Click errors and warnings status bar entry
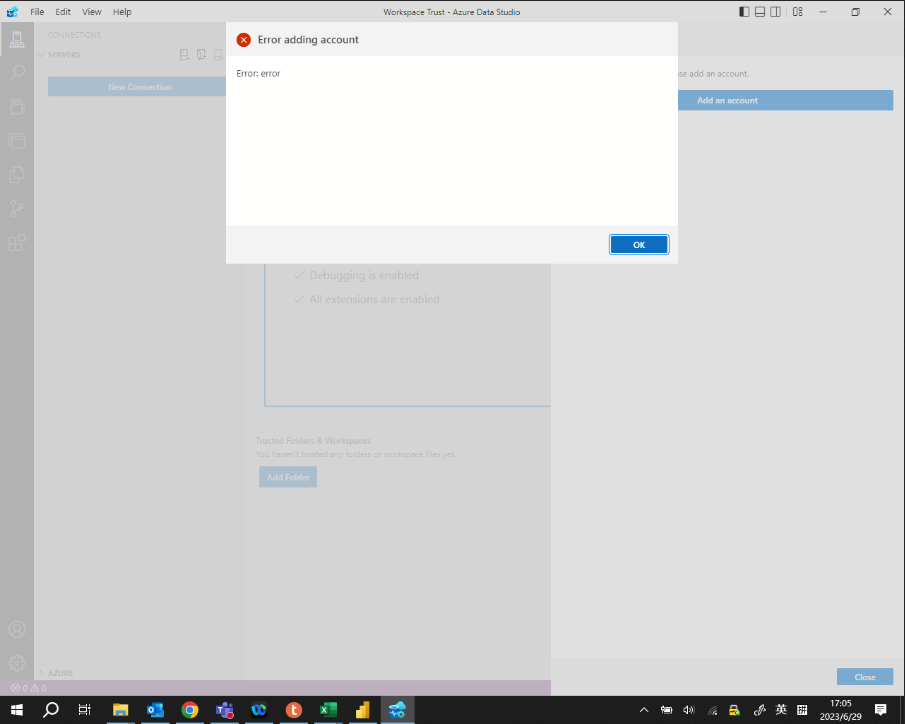The image size is (905, 724). (x=28, y=688)
